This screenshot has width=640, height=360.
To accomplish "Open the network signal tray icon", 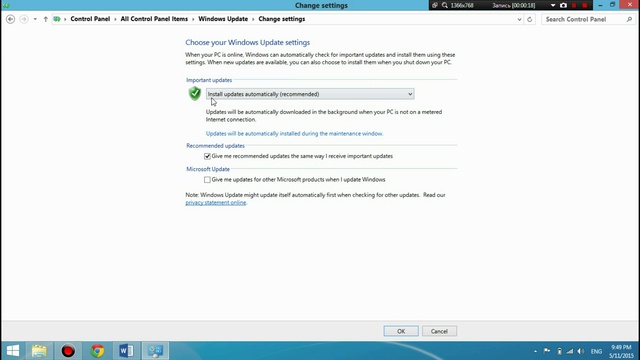I will coord(570,351).
